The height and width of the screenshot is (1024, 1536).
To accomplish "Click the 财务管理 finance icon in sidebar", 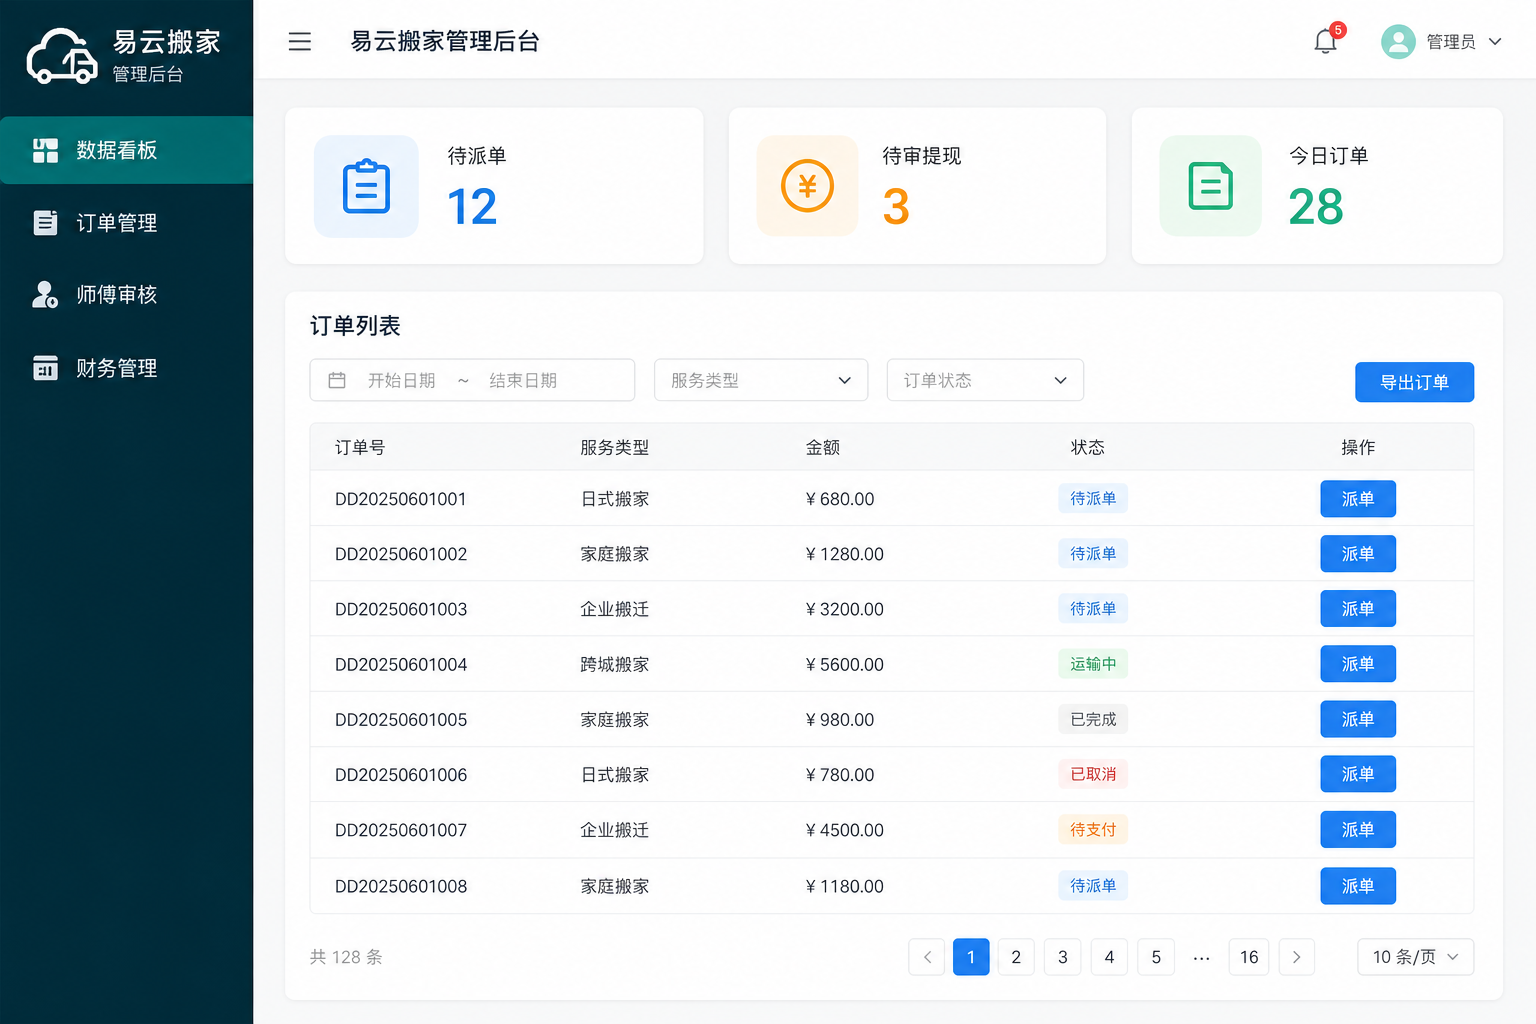I will (x=46, y=368).
